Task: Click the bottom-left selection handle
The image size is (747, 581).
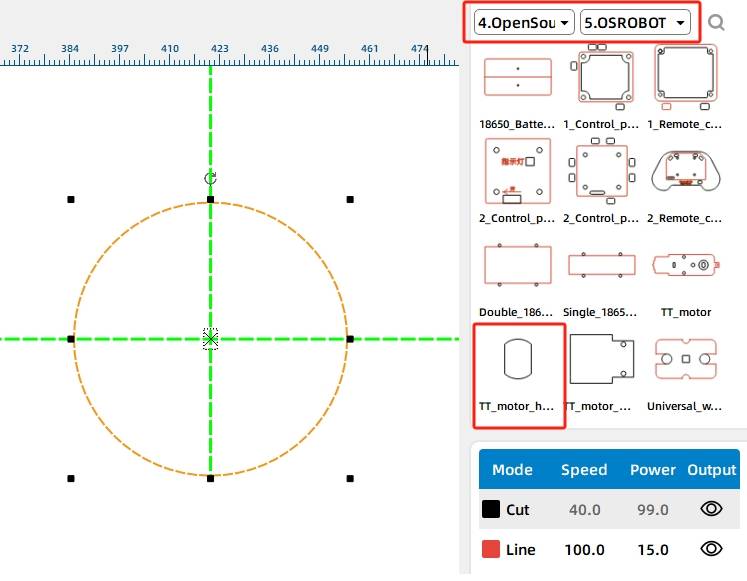Action: click(71, 479)
